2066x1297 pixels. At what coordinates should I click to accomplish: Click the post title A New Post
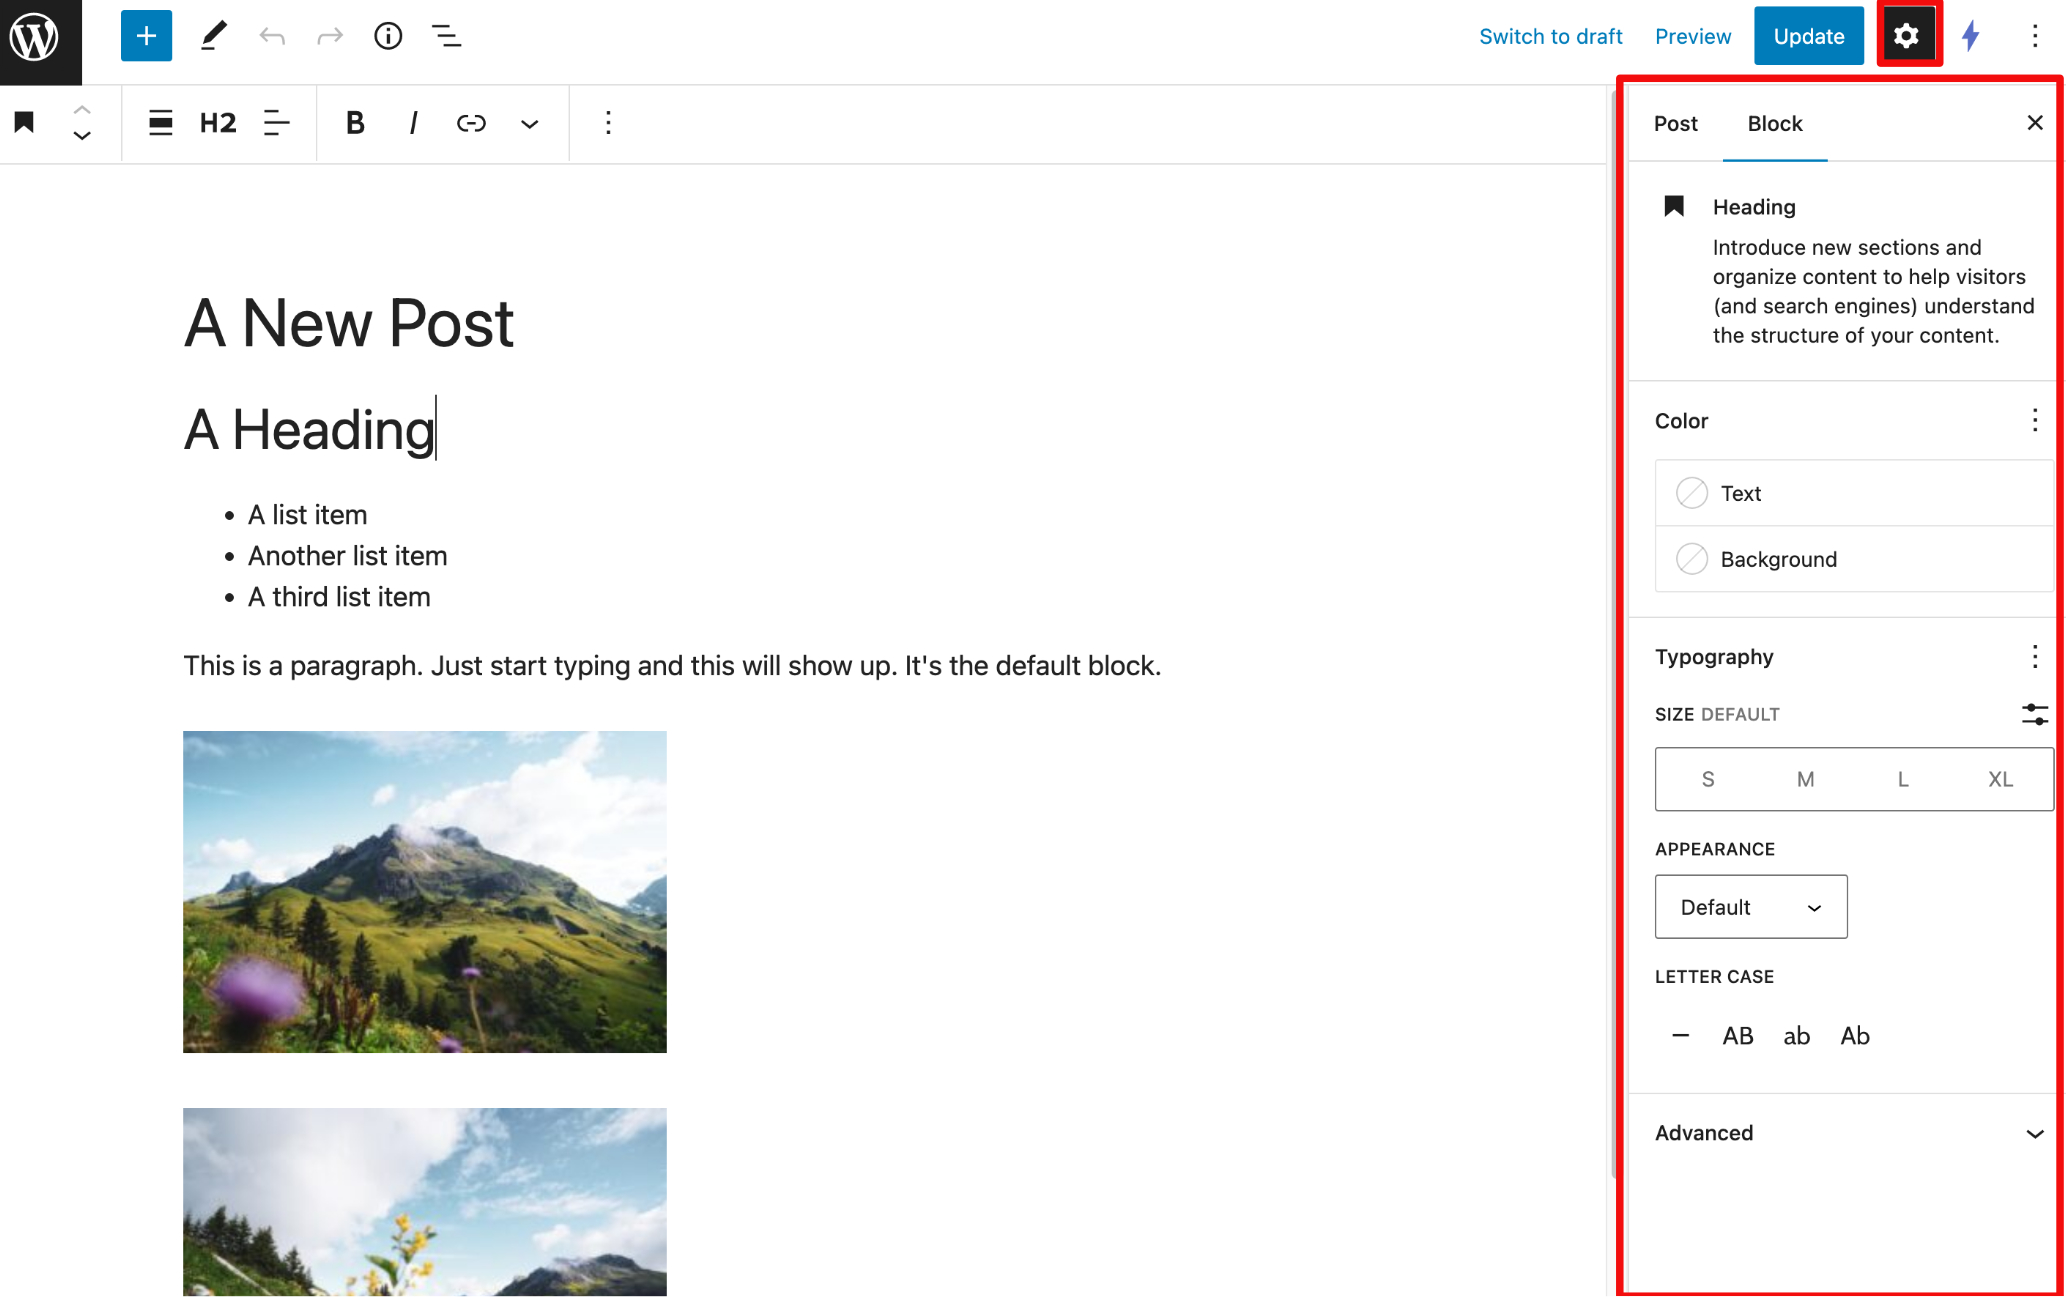(x=348, y=323)
